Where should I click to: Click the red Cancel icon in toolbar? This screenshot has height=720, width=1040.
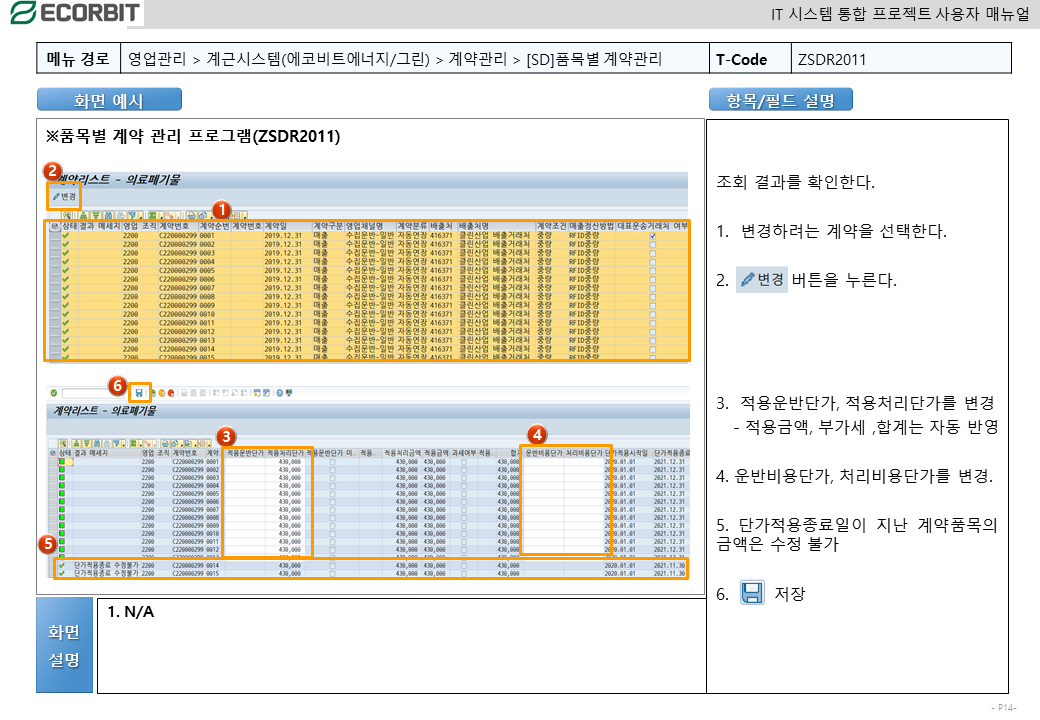coord(173,393)
